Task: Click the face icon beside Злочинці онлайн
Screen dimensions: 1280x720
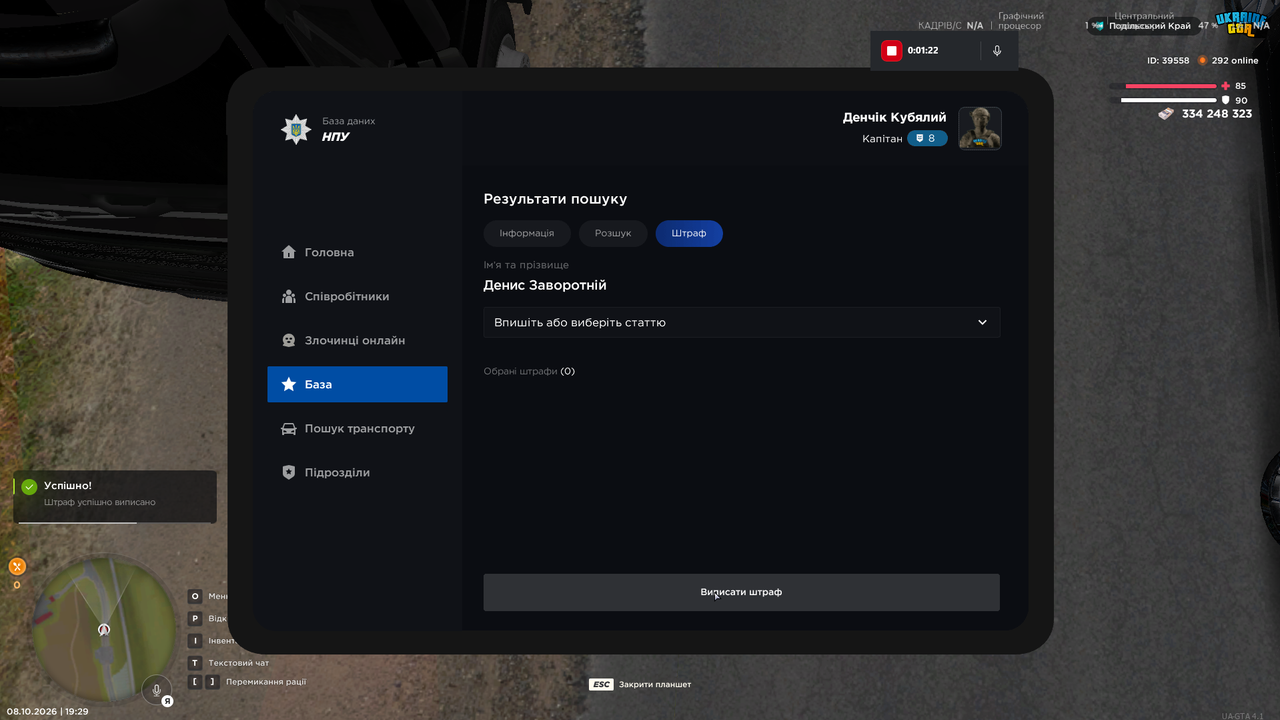Action: (x=289, y=340)
